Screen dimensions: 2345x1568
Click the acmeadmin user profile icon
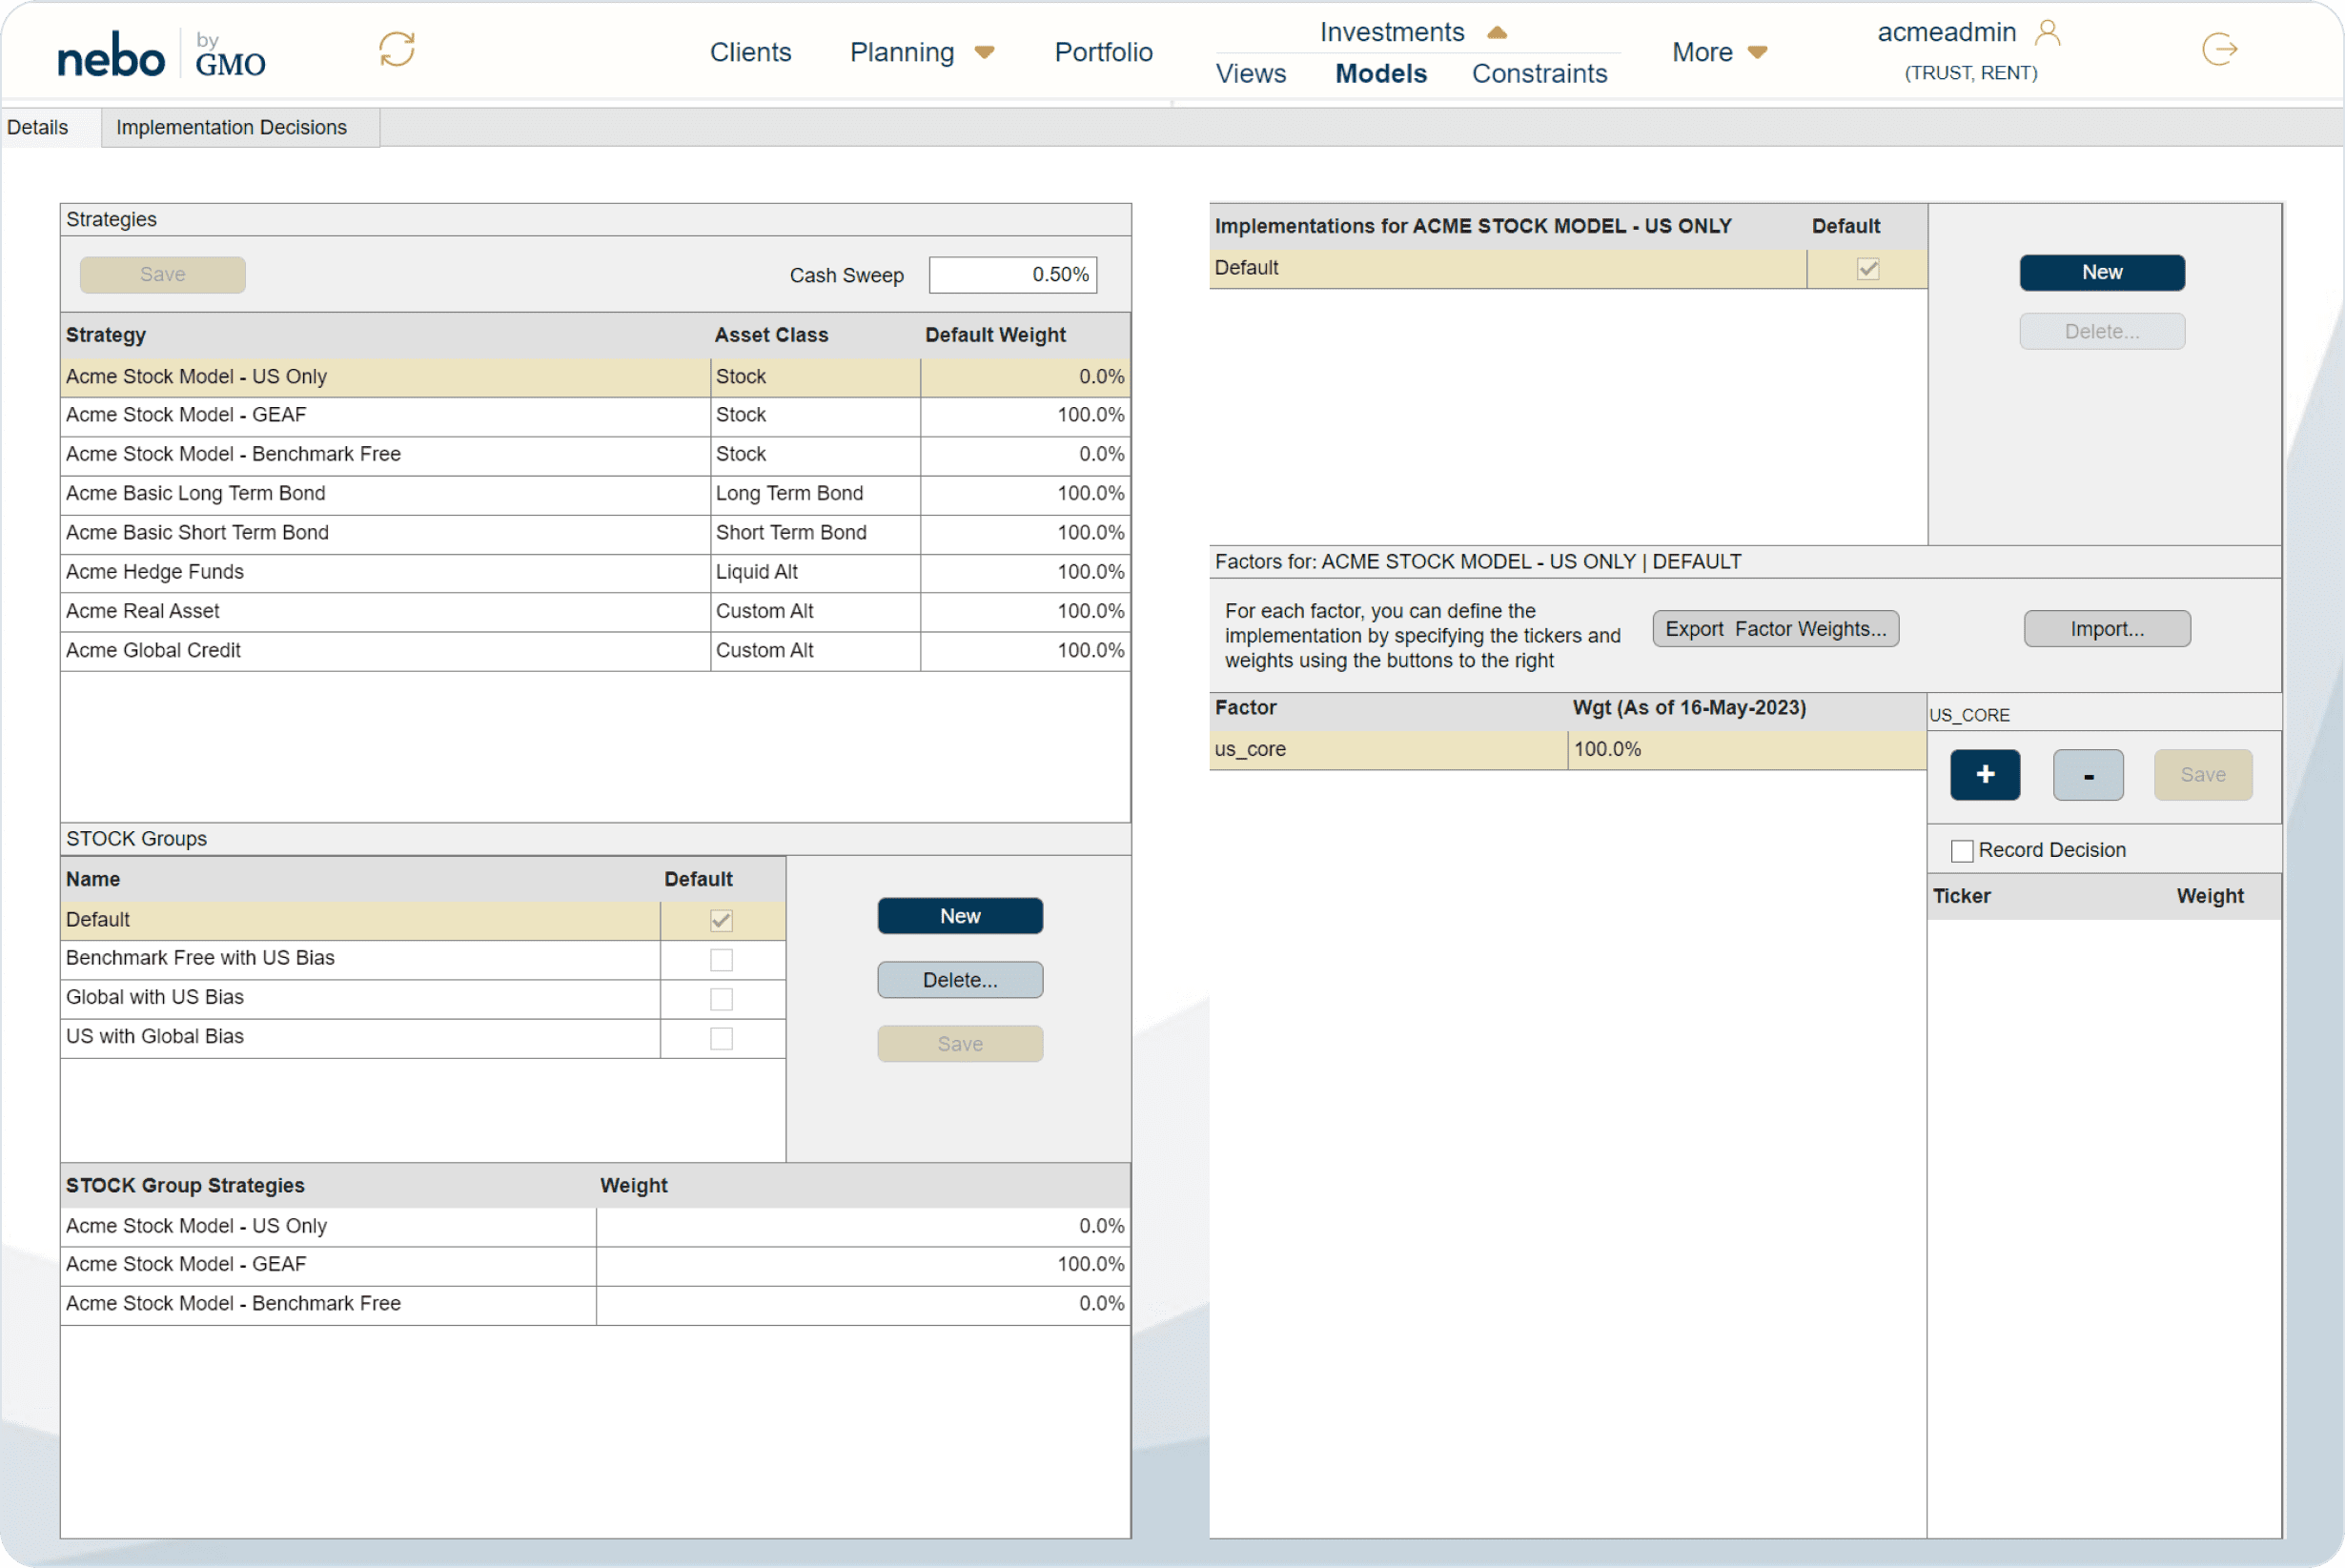[2047, 33]
